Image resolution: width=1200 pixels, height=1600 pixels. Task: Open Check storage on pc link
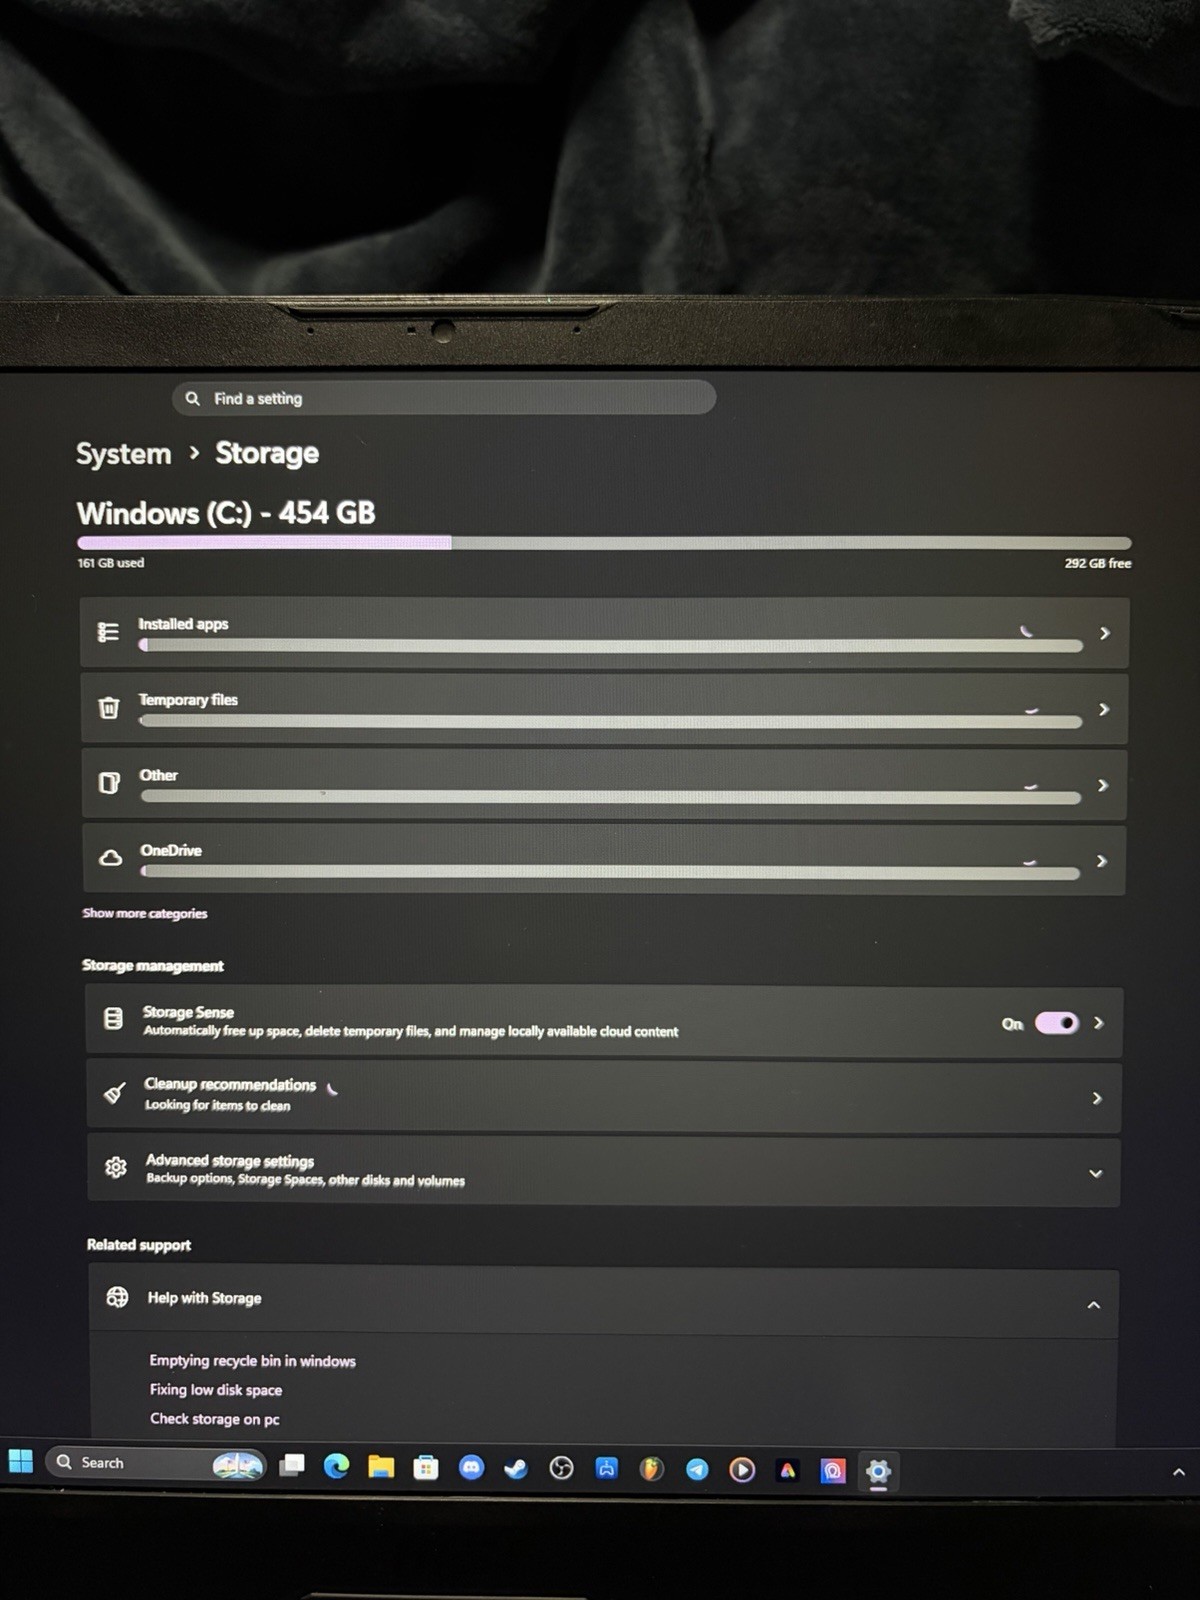pyautogui.click(x=215, y=1419)
